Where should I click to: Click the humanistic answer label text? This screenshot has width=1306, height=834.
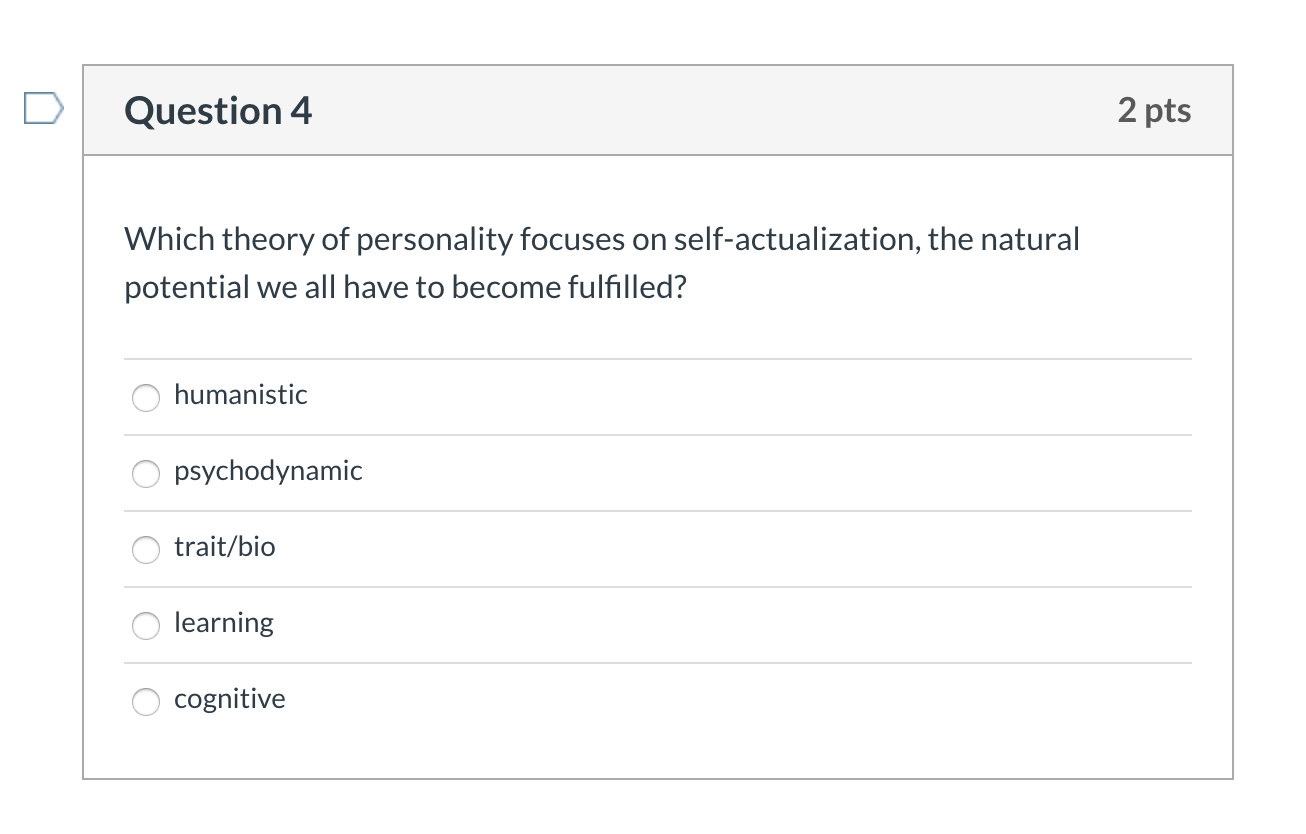click(x=240, y=394)
